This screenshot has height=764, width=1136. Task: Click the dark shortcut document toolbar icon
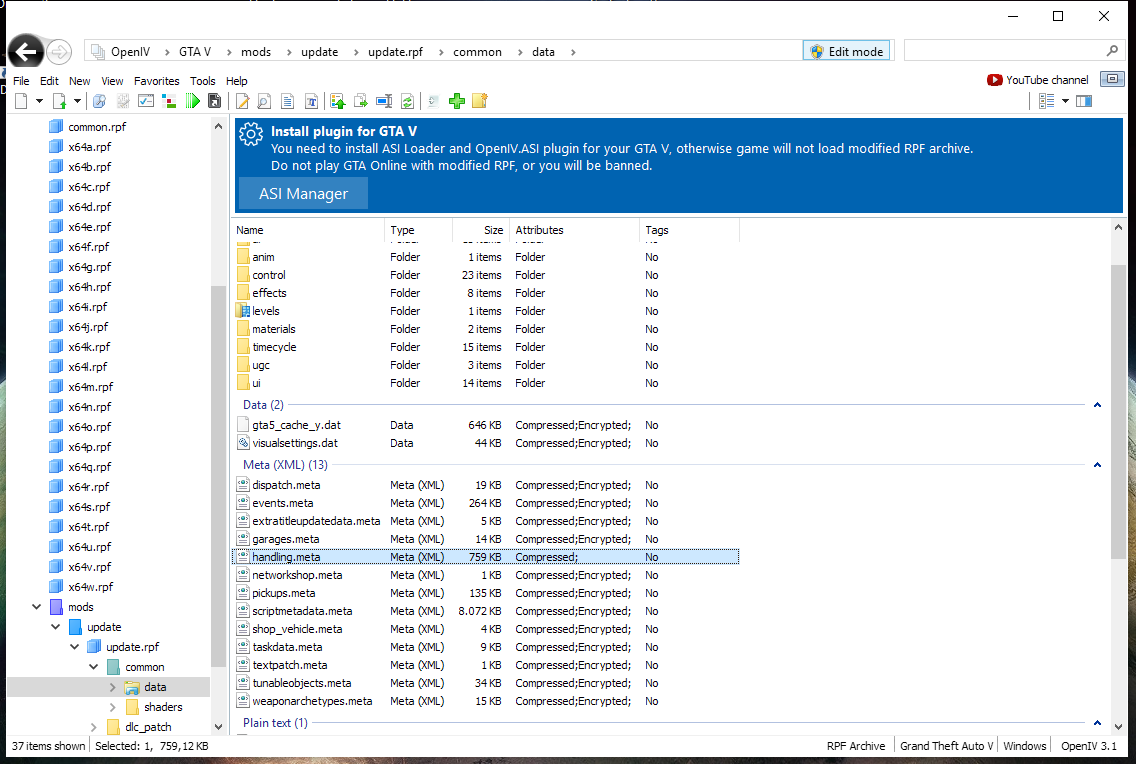(214, 101)
